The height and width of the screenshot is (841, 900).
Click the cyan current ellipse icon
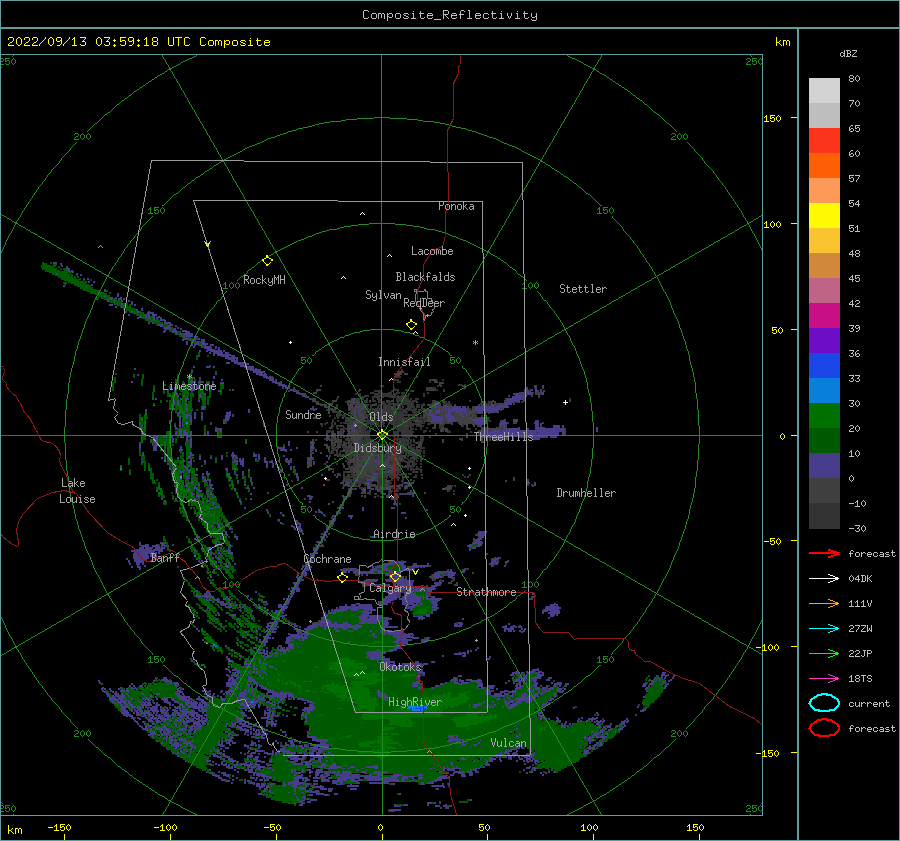click(x=824, y=703)
